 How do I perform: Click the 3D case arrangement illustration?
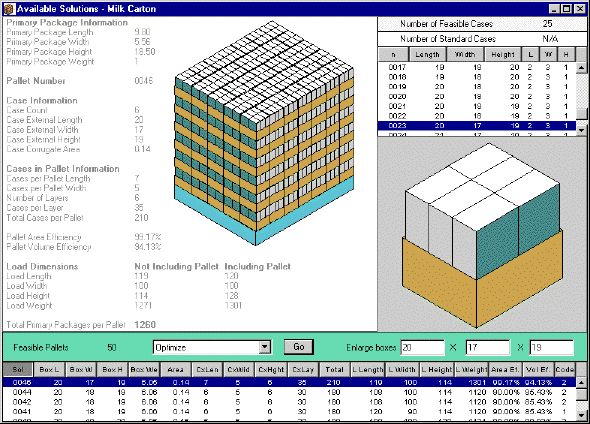[x=482, y=236]
